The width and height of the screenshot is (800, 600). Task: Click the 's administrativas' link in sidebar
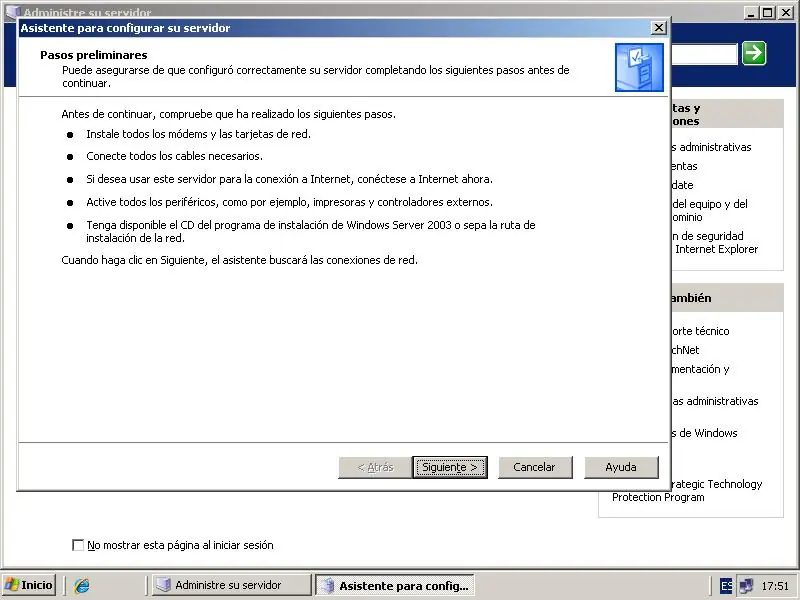pos(711,147)
